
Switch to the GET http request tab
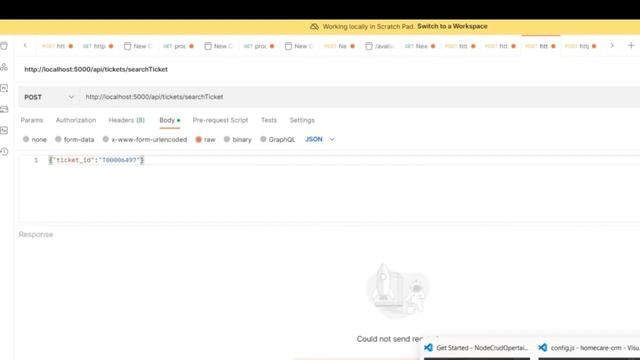coord(98,46)
